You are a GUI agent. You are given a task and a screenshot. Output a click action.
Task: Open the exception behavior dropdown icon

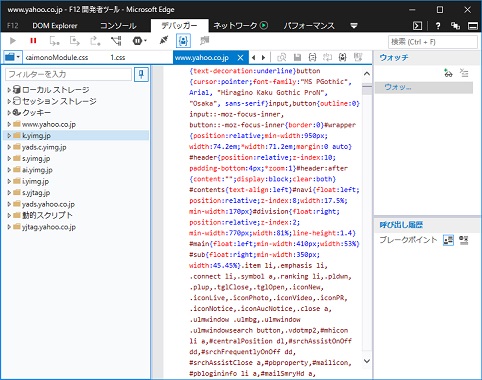(x=140, y=41)
